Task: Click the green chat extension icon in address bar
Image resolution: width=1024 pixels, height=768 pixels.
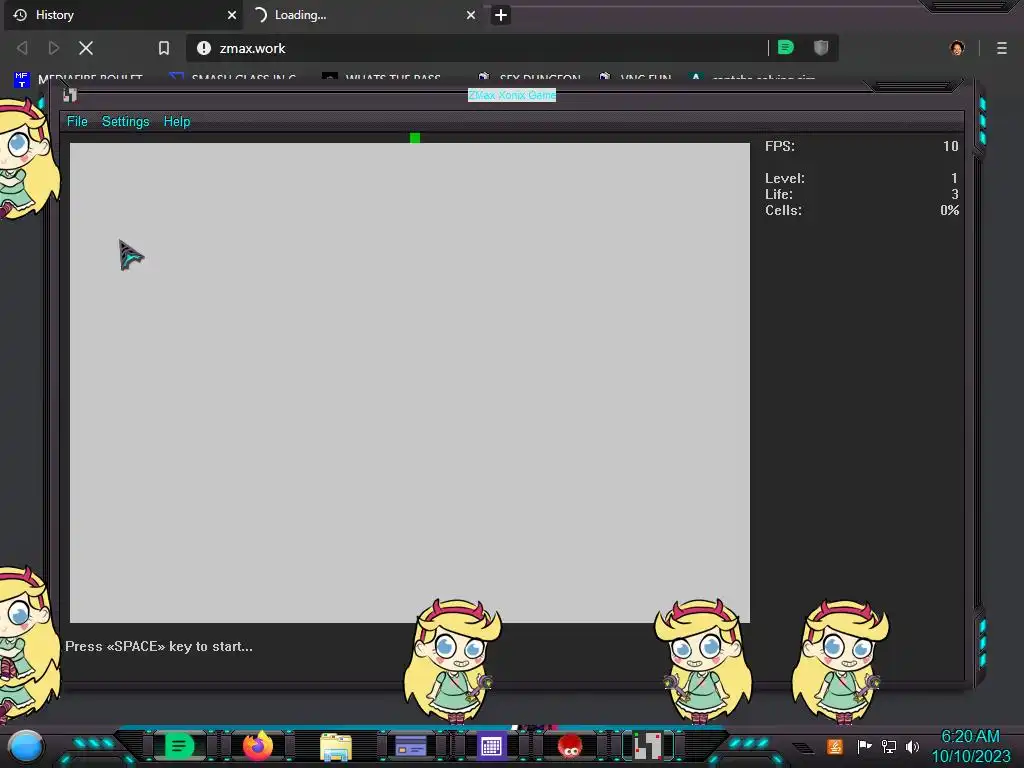Action: (x=786, y=48)
